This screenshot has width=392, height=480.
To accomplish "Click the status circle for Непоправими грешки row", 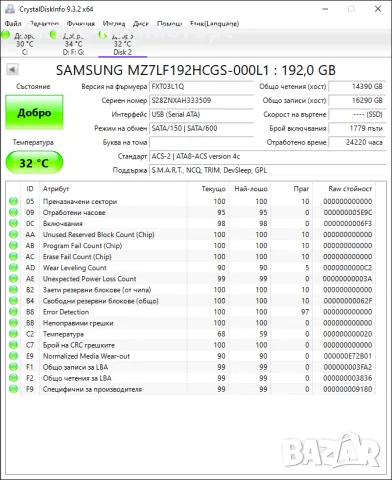I will 13,323.
